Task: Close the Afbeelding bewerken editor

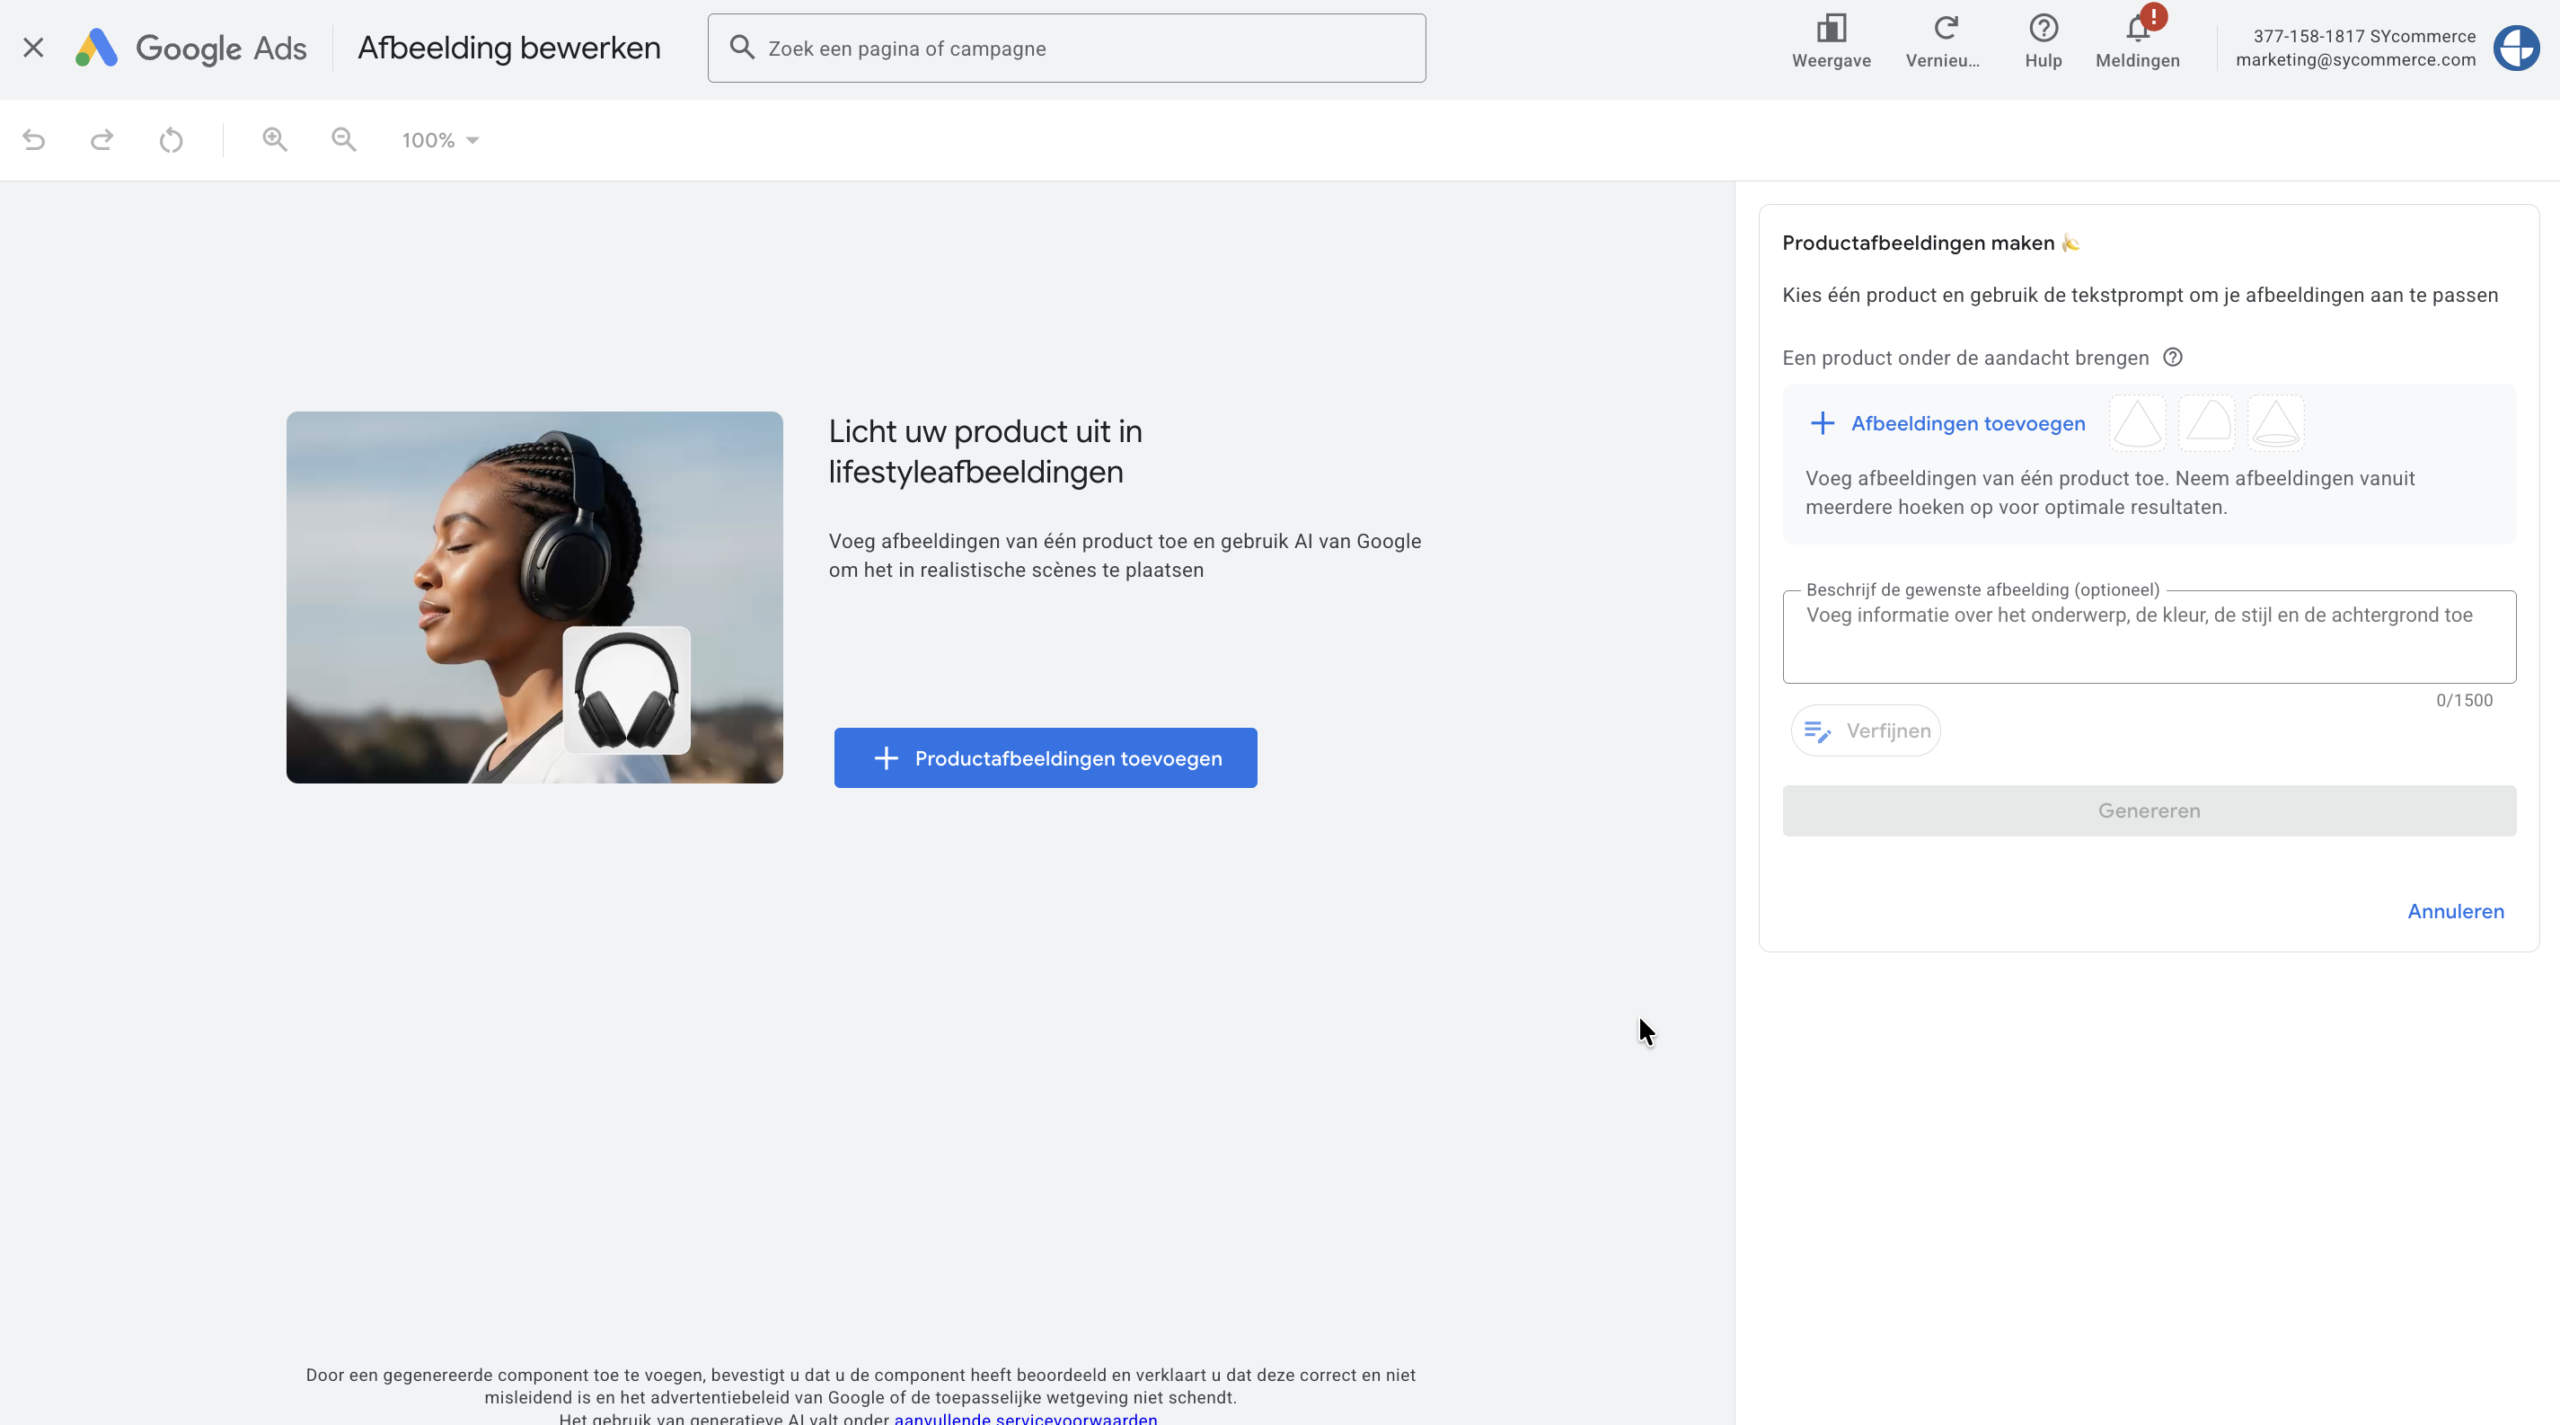Action: pos(33,48)
